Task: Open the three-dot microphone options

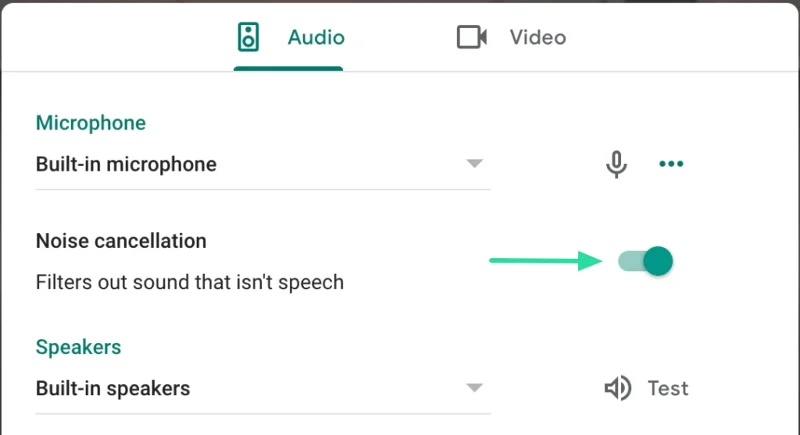Action: [x=671, y=164]
